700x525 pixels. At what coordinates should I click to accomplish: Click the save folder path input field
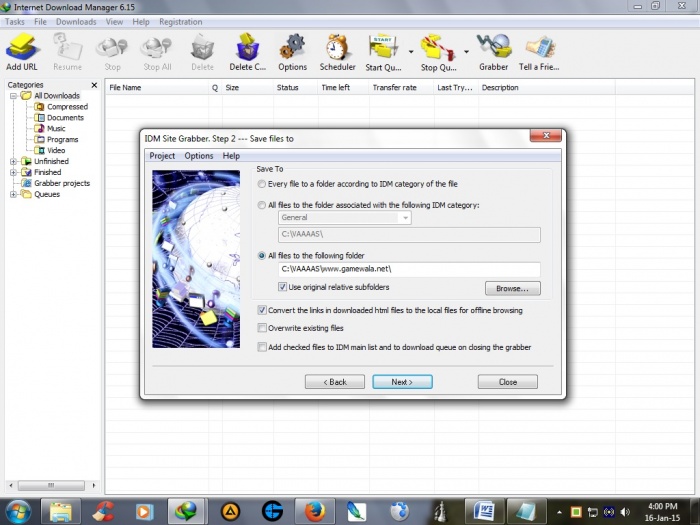(409, 269)
